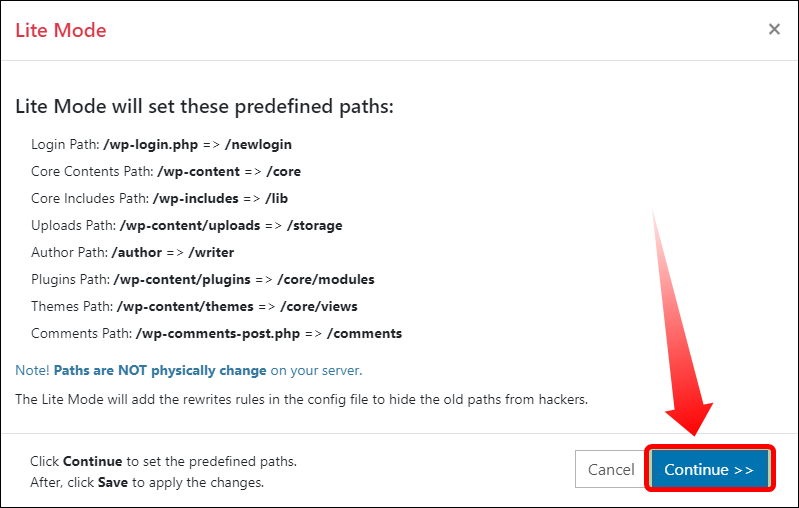Select the Core Contents Path line
The image size is (799, 508).
[x=166, y=171]
